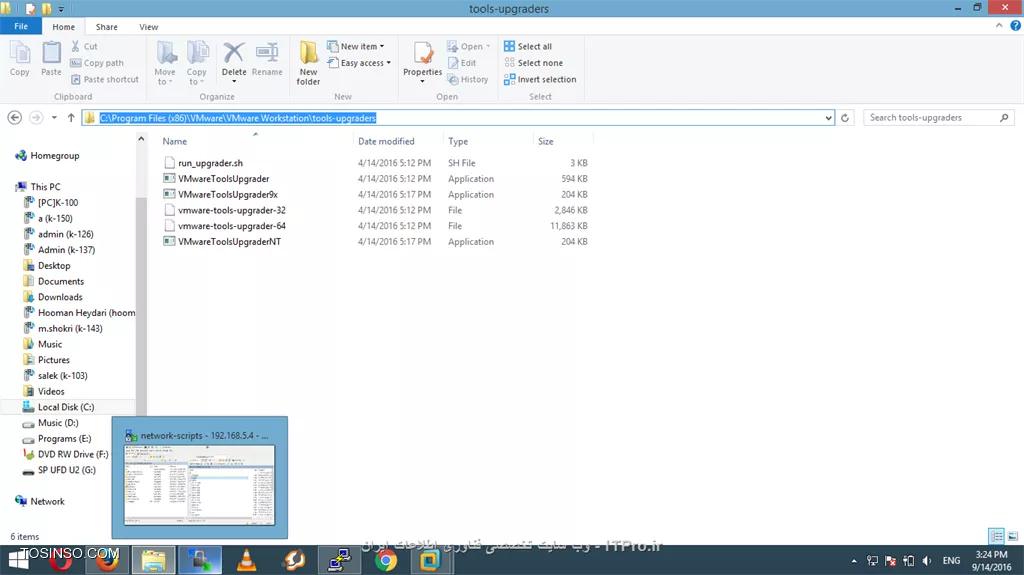
Task: Expand the address bar history dropdown
Action: tap(828, 118)
